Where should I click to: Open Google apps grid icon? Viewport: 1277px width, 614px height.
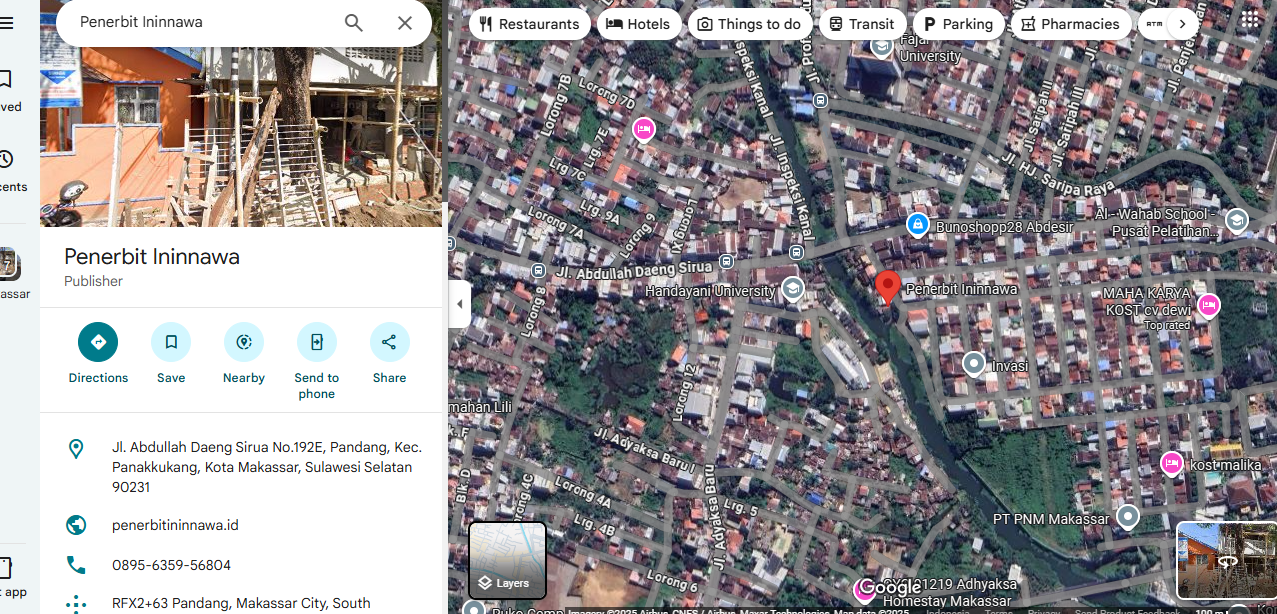(1250, 20)
